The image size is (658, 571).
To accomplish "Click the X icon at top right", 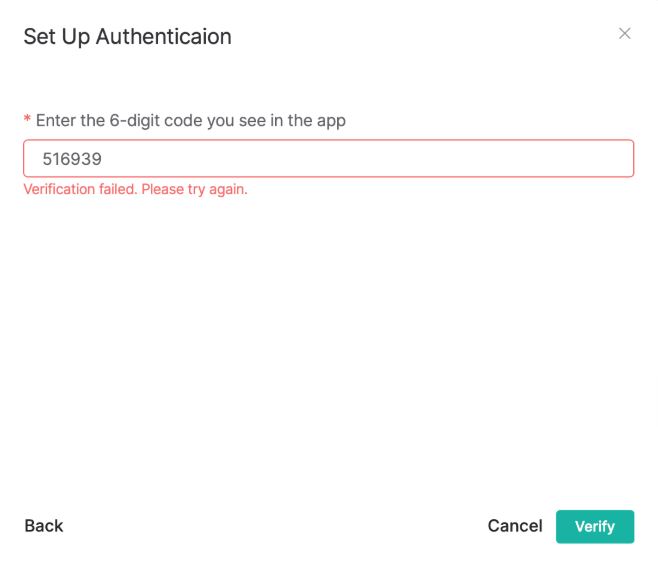I will [x=624, y=34].
